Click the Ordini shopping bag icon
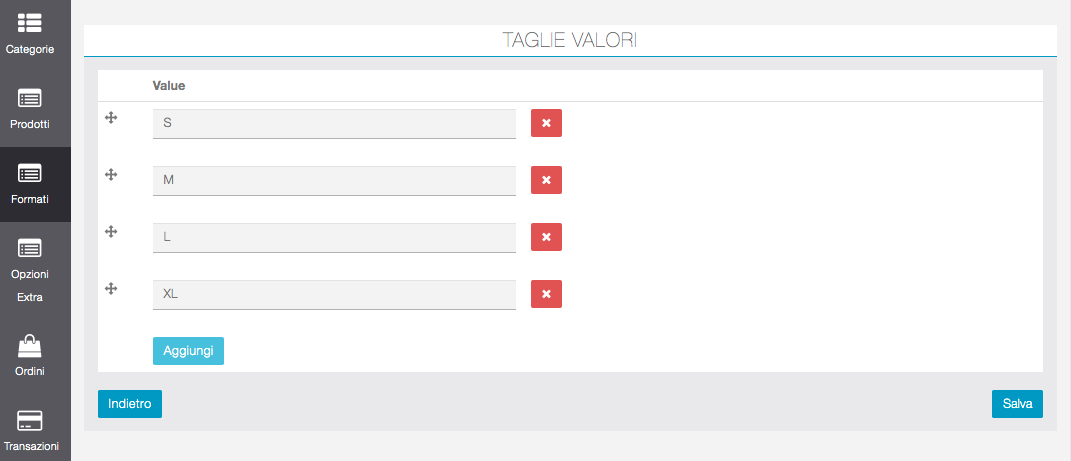The image size is (1071, 461). 30,346
